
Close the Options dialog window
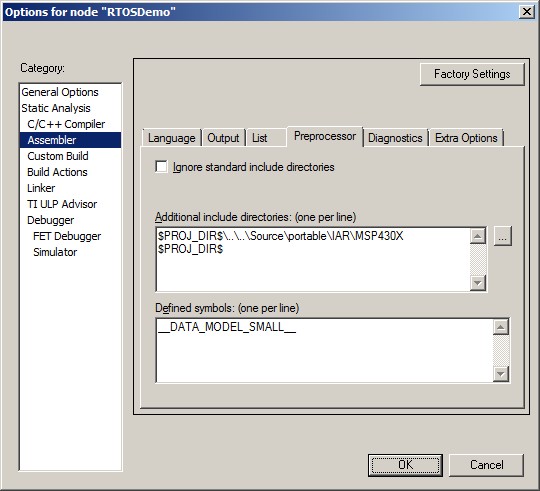tap(527, 12)
